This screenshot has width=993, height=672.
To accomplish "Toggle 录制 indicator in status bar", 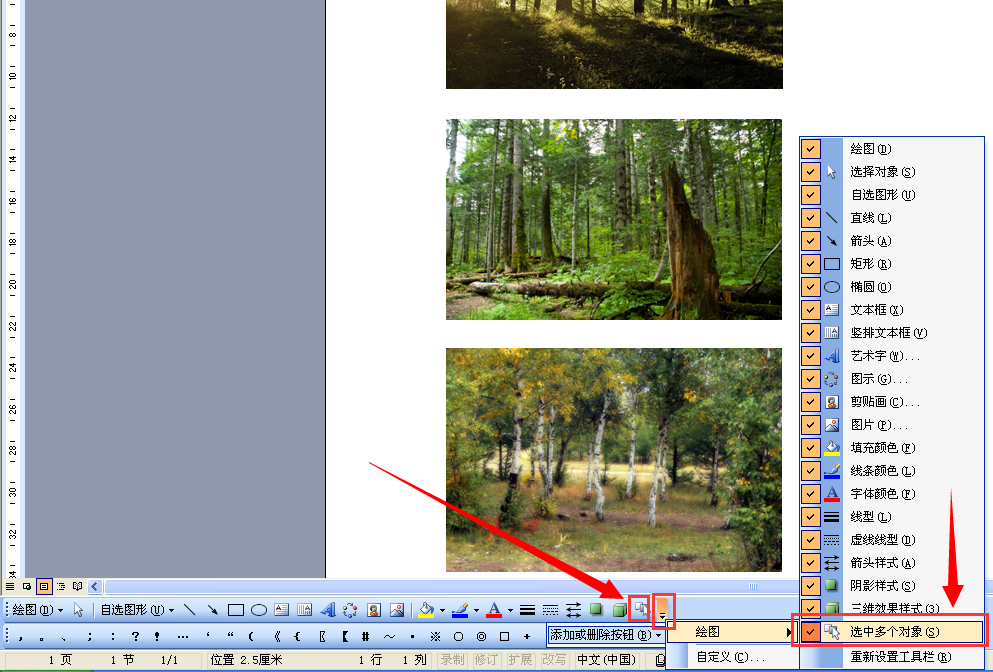I will [452, 660].
